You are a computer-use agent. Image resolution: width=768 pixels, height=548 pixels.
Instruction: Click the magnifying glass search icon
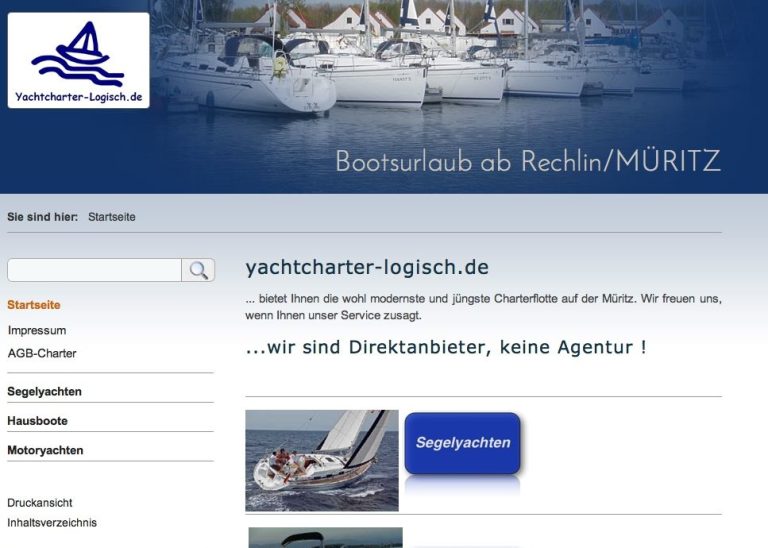tap(198, 270)
